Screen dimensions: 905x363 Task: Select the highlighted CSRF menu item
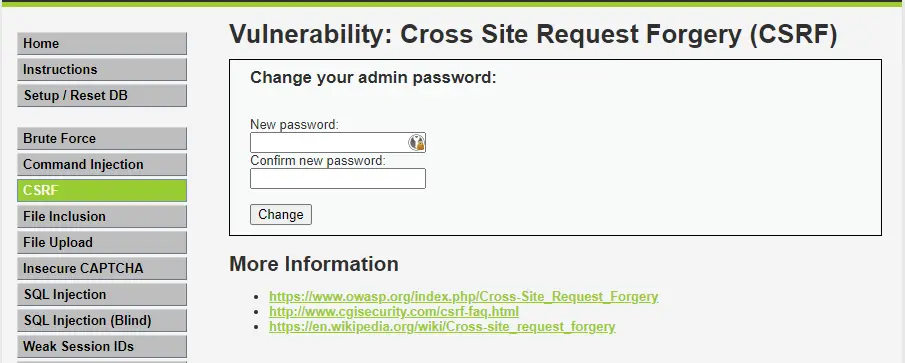(102, 190)
